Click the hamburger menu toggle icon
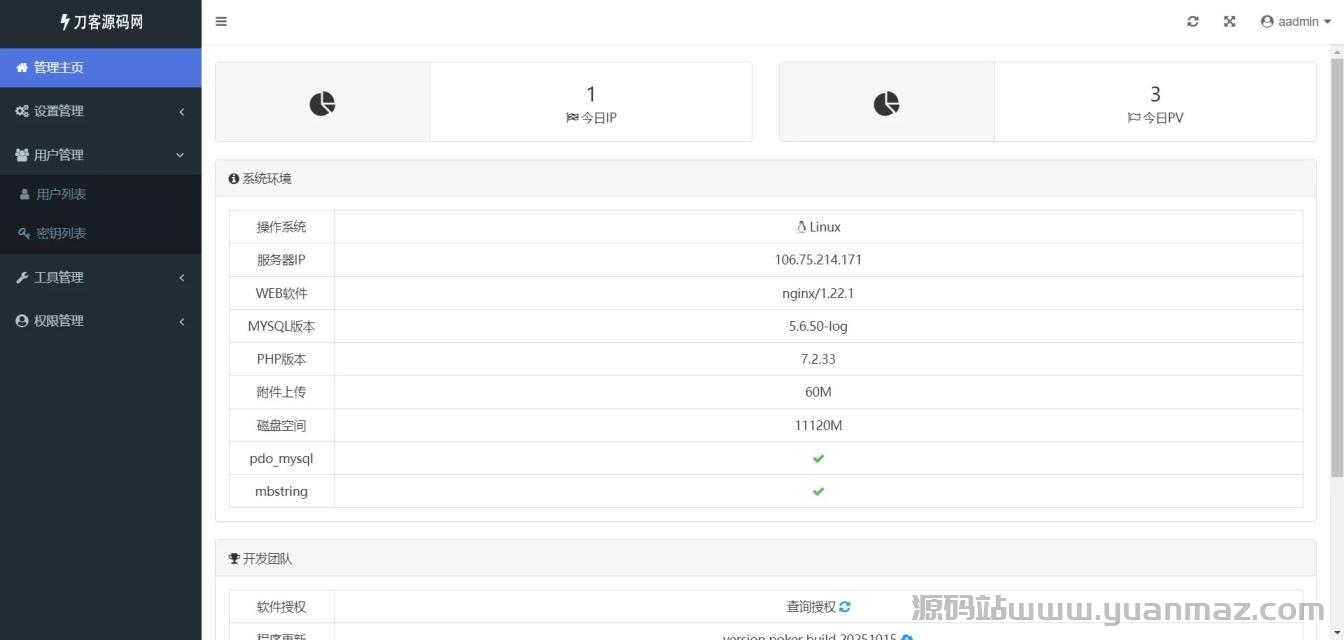 (221, 21)
